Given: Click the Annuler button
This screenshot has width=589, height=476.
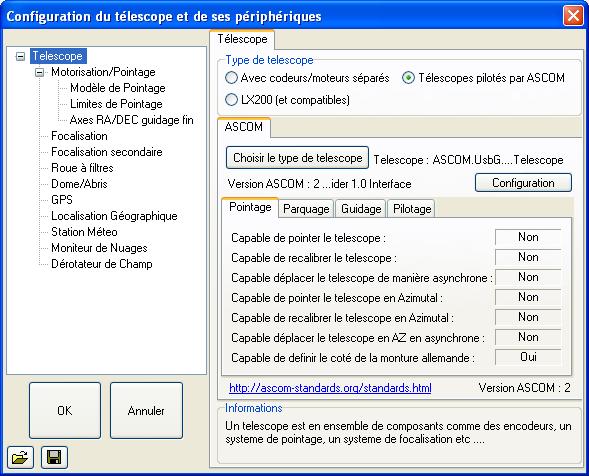Looking at the screenshot, I should click(x=146, y=411).
